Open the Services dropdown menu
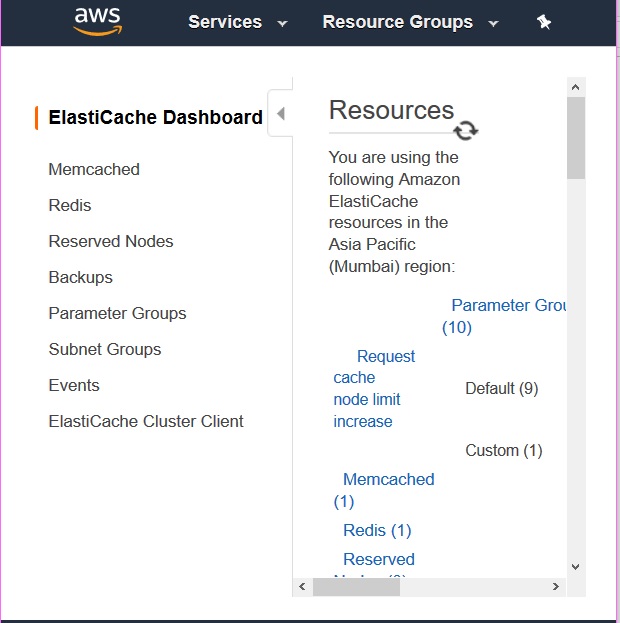620x623 pixels. coord(237,22)
